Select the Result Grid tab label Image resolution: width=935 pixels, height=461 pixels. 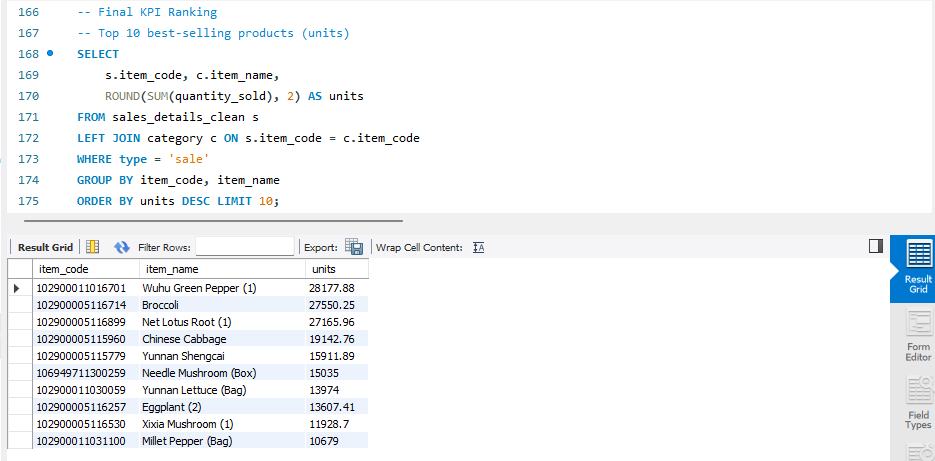coord(45,247)
